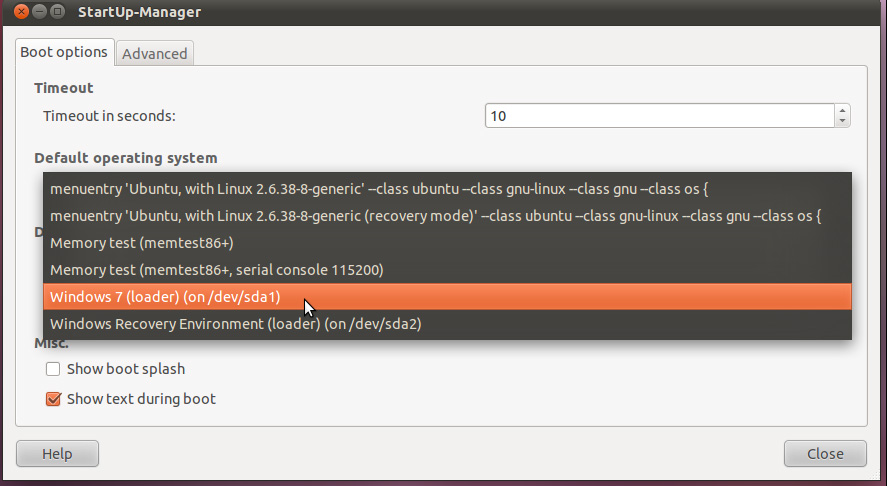Enable the Show boot splash checkbox
This screenshot has width=887, height=486.
[53, 369]
